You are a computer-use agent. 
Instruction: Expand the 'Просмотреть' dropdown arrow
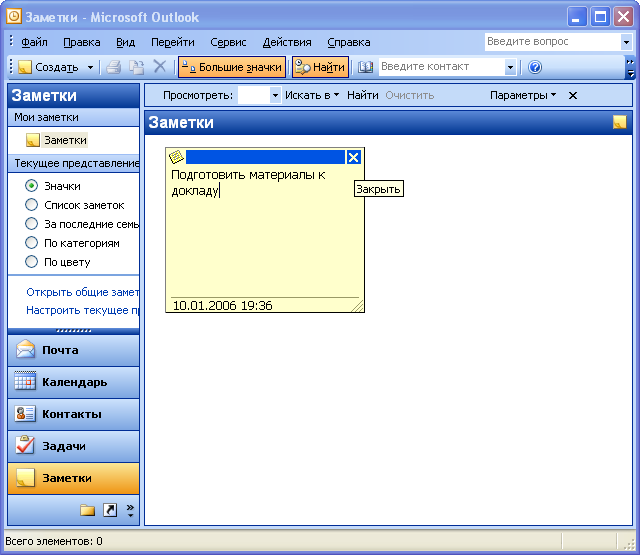coord(276,95)
